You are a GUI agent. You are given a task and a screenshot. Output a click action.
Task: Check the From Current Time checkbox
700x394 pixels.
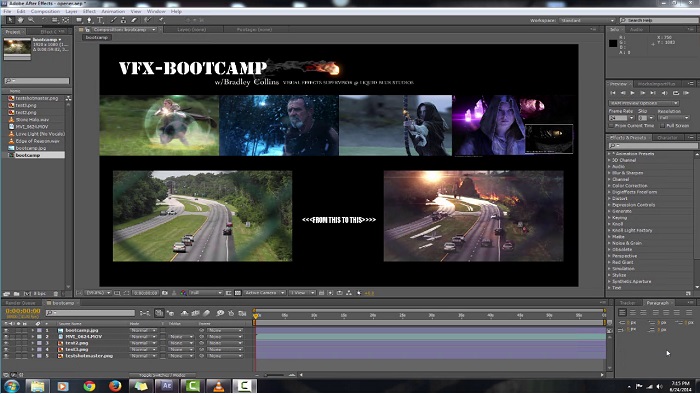(612, 125)
